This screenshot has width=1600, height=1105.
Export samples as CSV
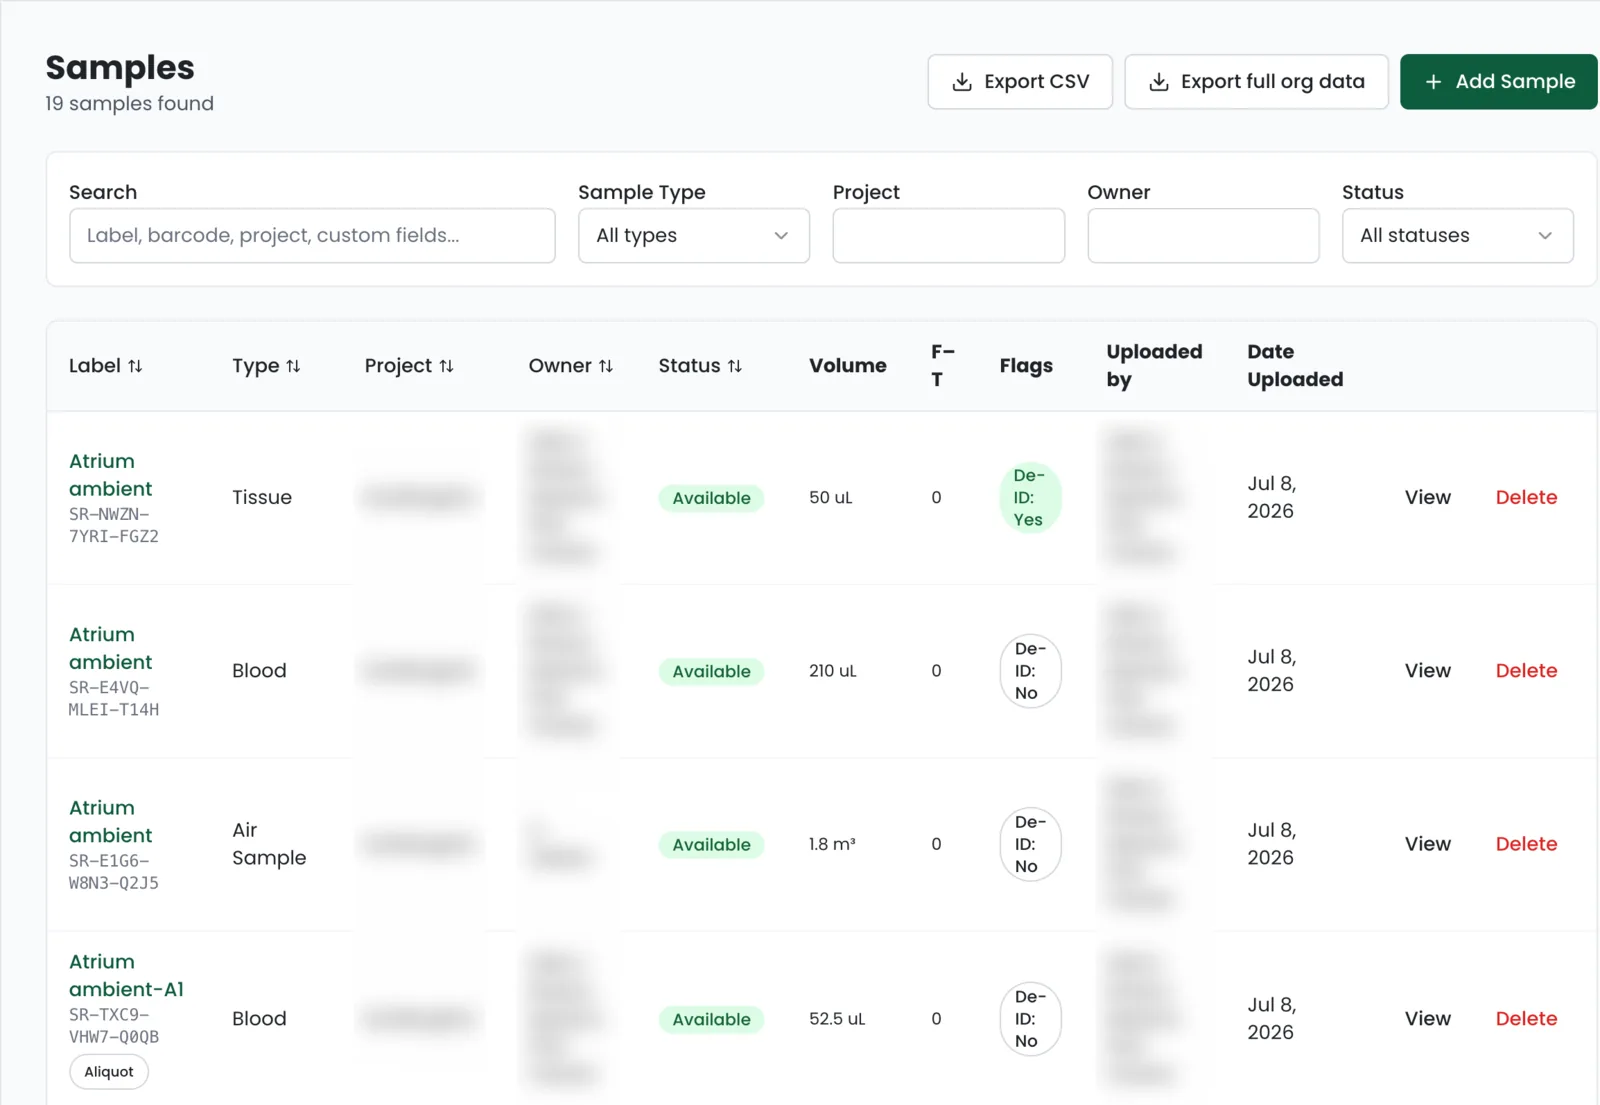(x=1020, y=82)
